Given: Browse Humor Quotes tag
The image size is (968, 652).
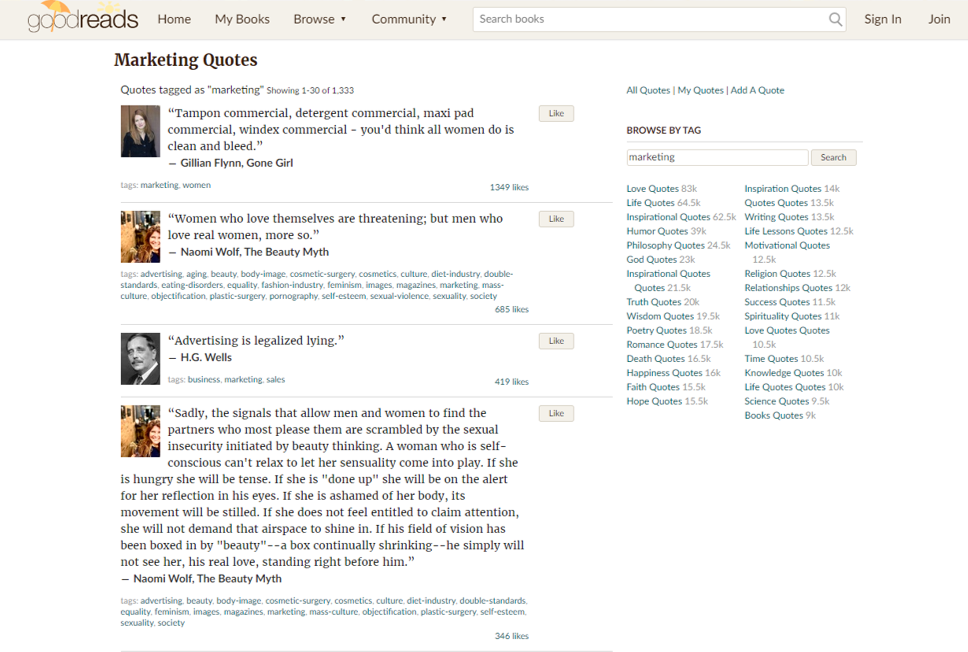Looking at the screenshot, I should click(657, 232).
